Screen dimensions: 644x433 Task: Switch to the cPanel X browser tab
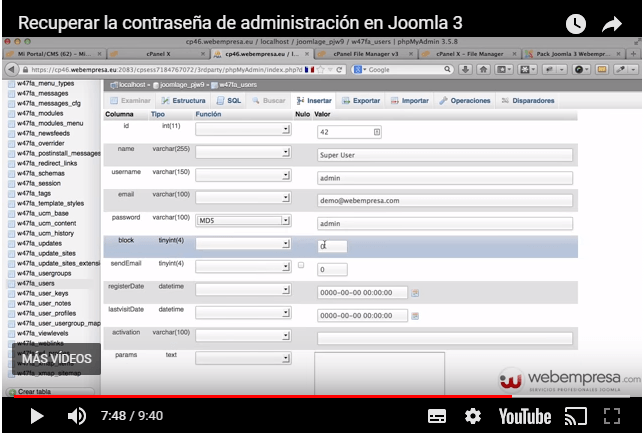(x=158, y=54)
